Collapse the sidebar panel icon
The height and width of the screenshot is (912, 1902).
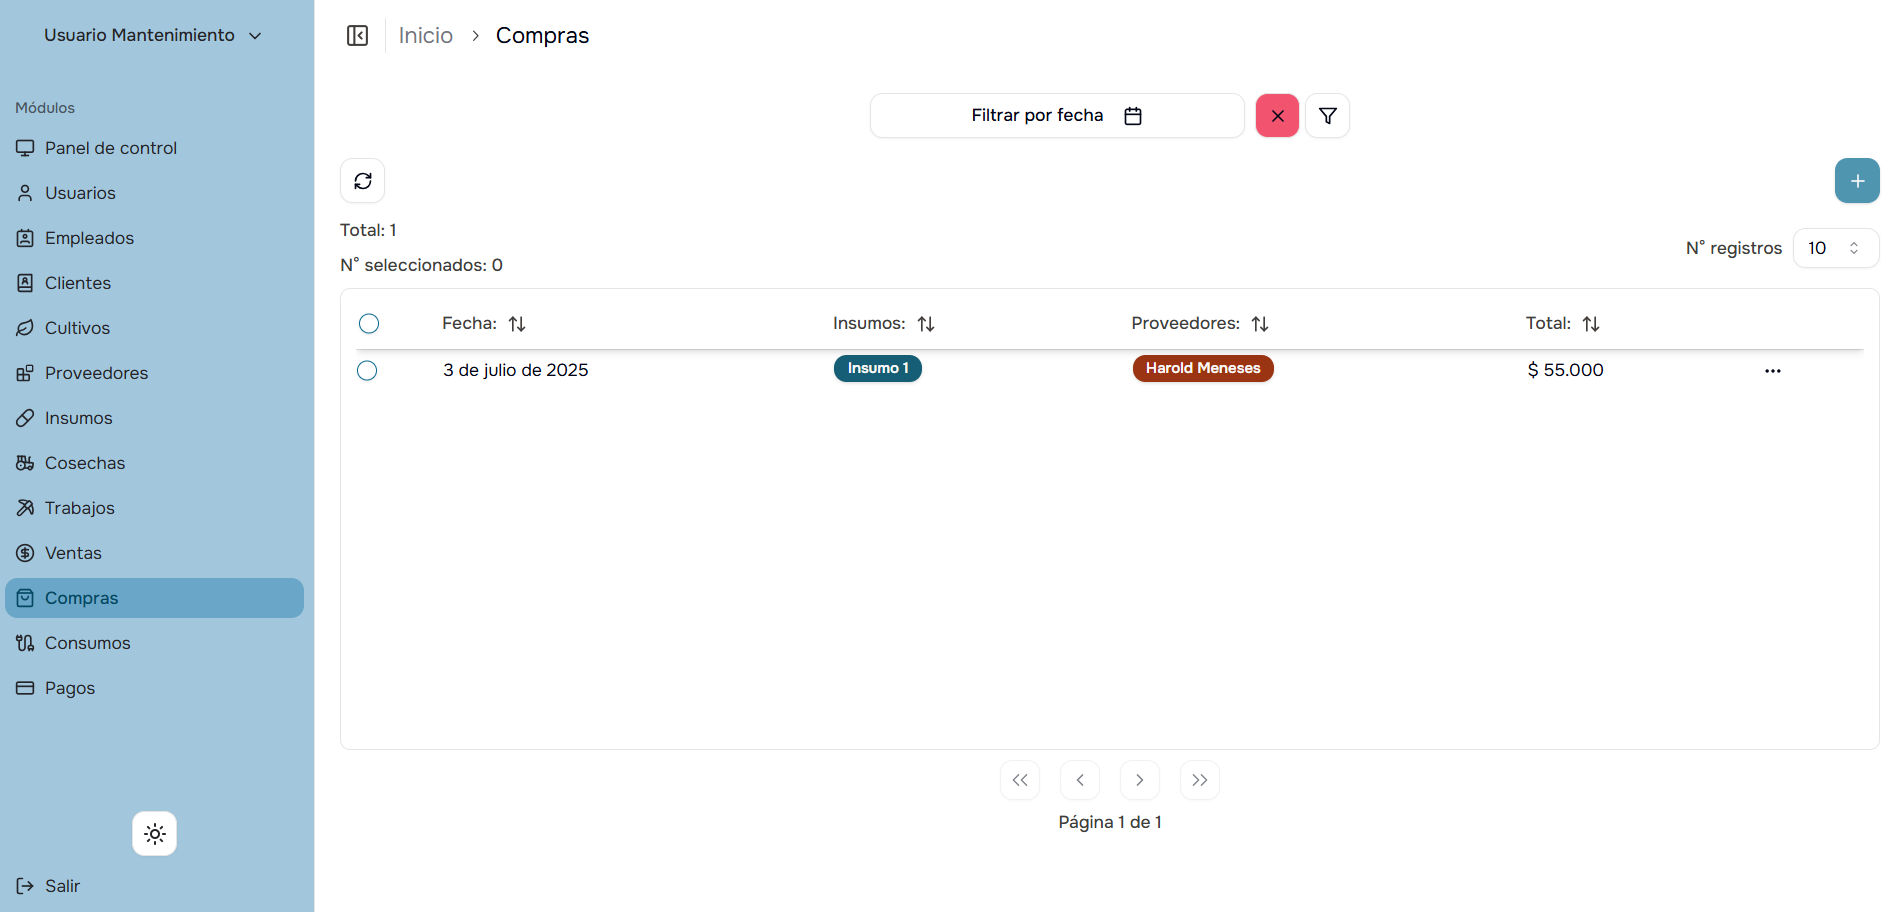pos(357,36)
